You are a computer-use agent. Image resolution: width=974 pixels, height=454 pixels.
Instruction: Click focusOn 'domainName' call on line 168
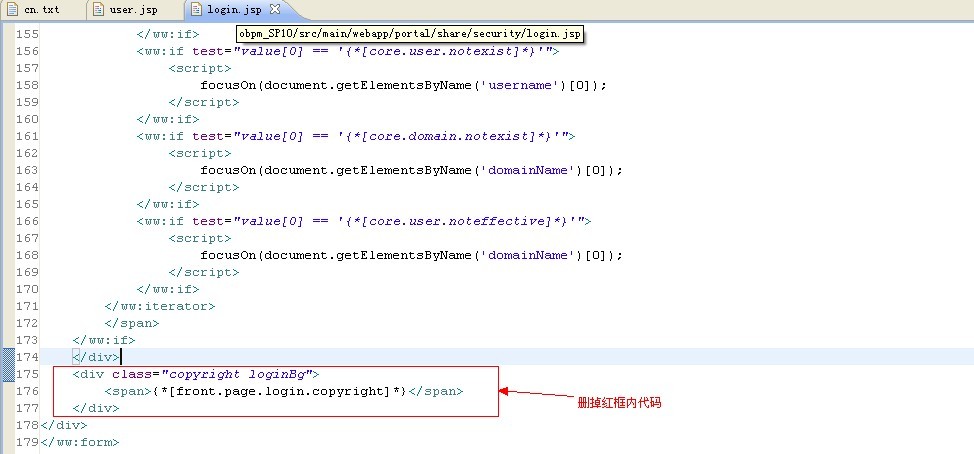[x=411, y=255]
